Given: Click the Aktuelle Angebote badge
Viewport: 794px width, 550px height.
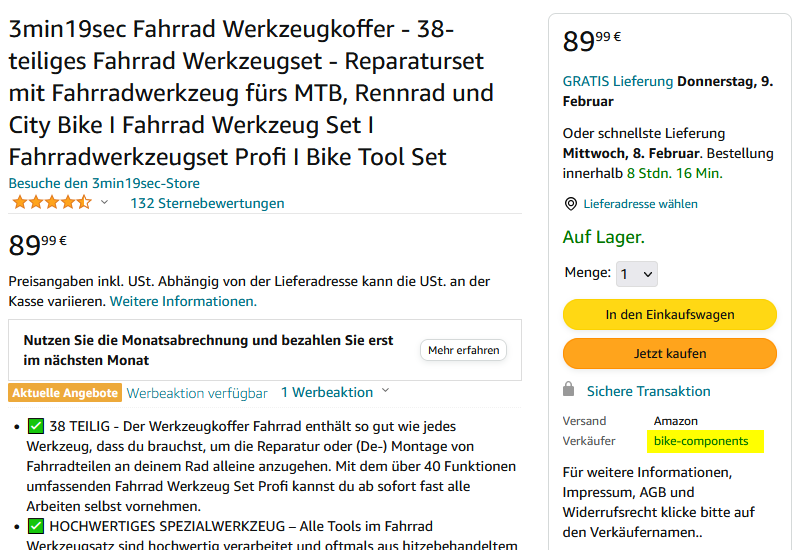Looking at the screenshot, I should [64, 392].
